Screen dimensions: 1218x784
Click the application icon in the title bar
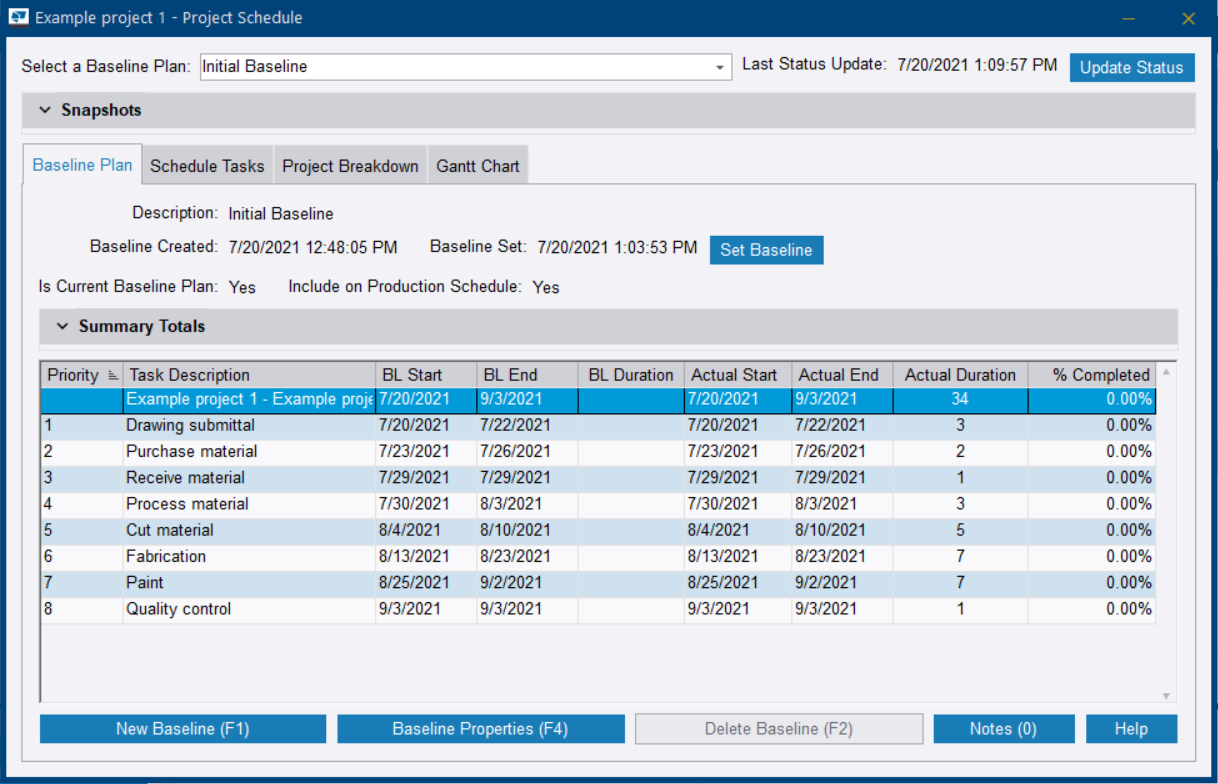[x=16, y=17]
